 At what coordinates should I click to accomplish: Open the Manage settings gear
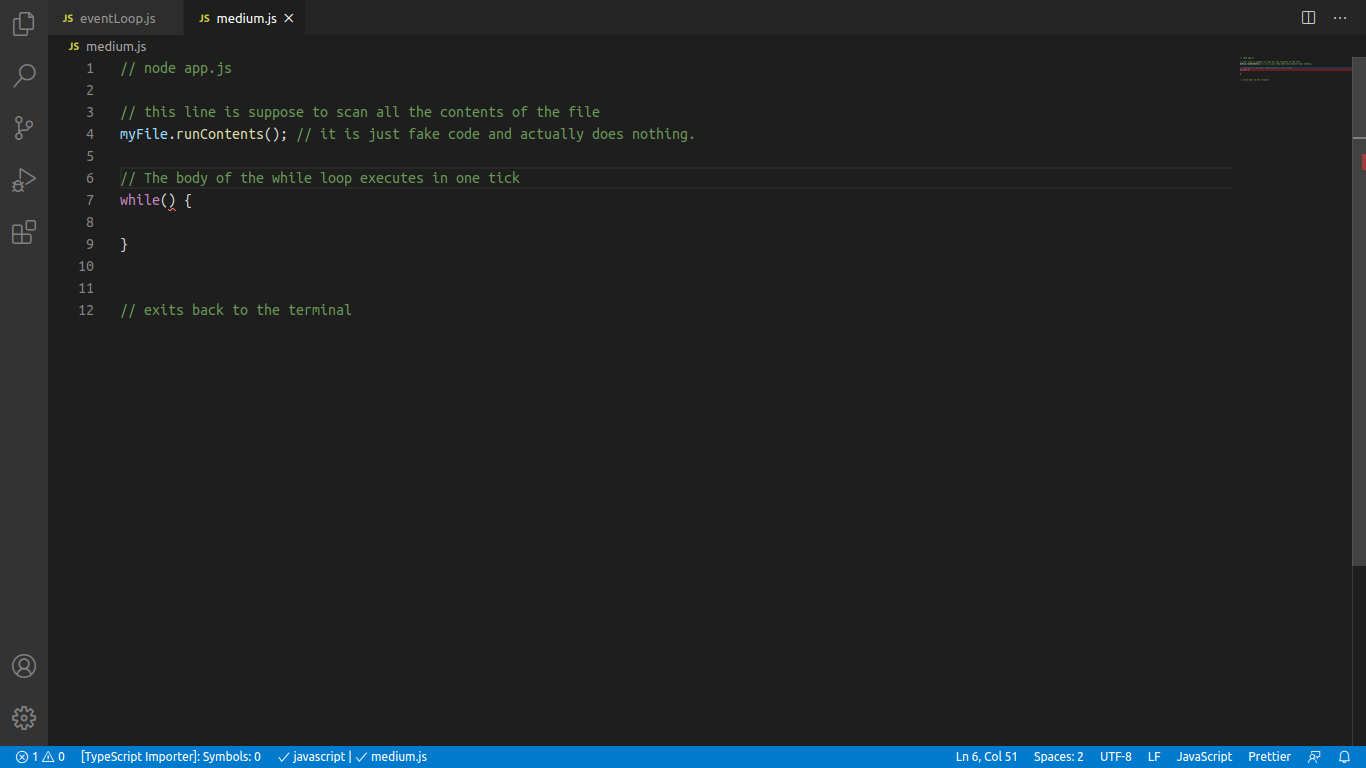point(23,718)
